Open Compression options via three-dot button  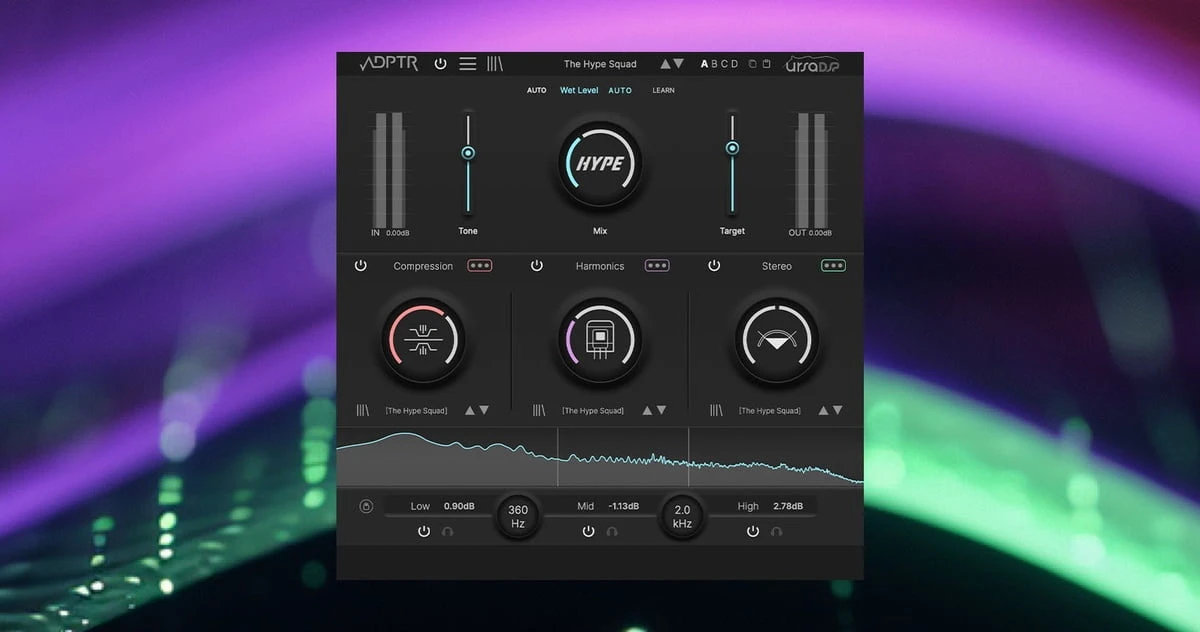pos(480,266)
